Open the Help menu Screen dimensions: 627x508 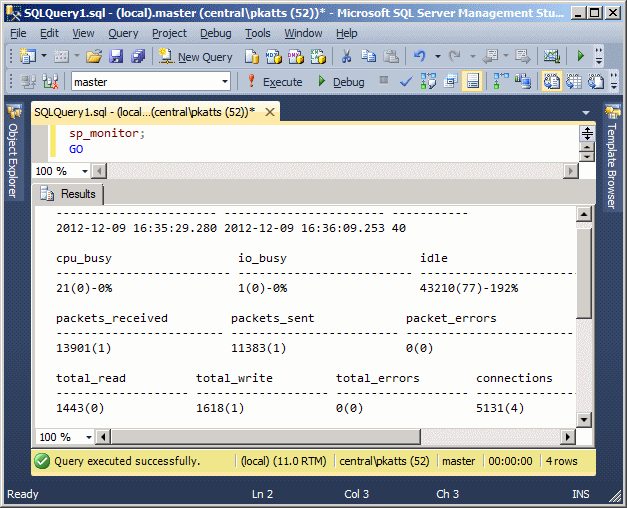pos(346,33)
